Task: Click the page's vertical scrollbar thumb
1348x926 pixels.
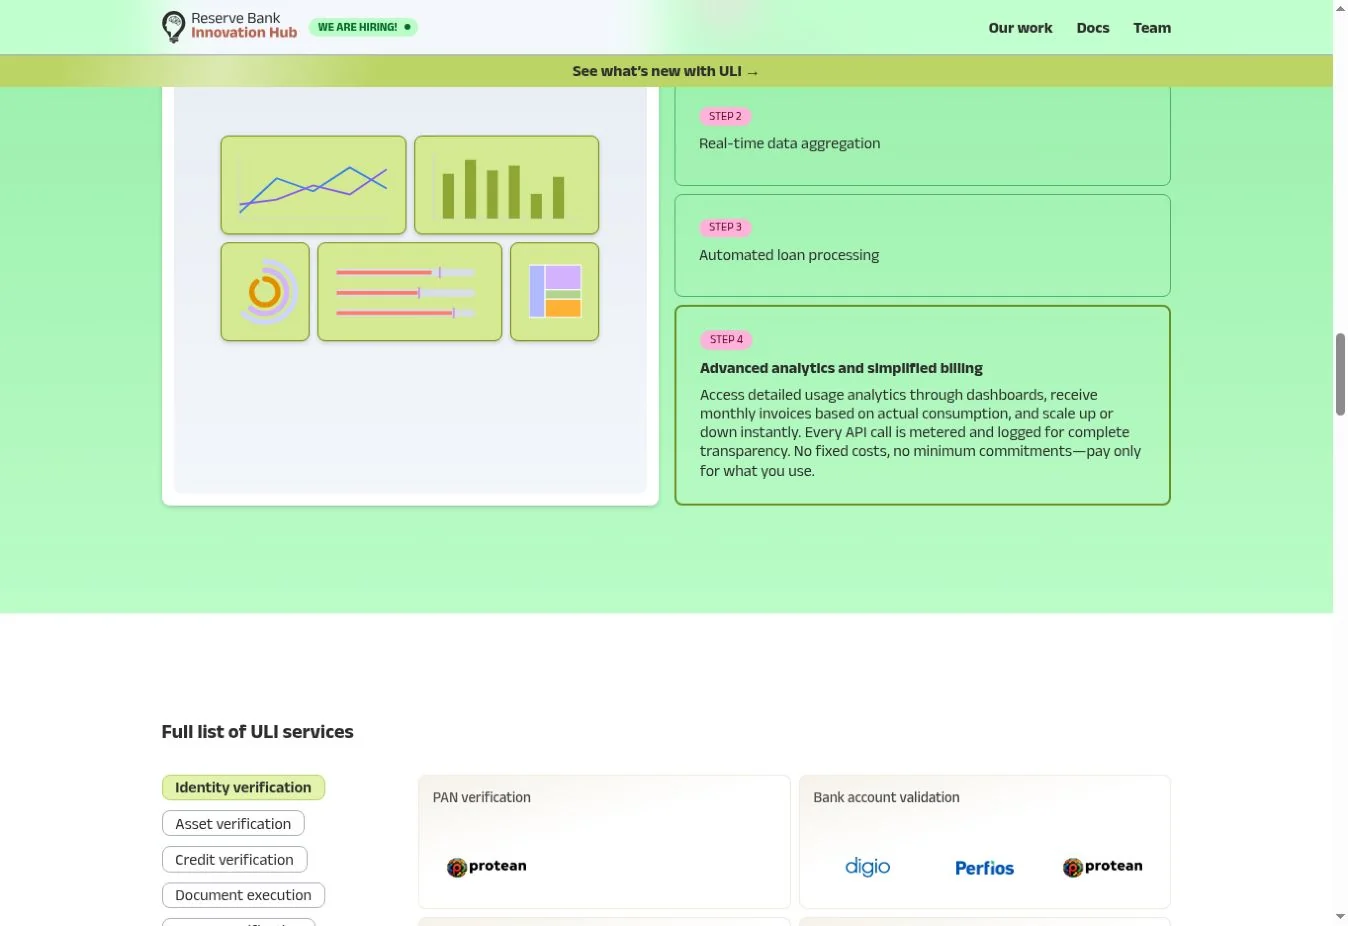Action: click(1340, 374)
